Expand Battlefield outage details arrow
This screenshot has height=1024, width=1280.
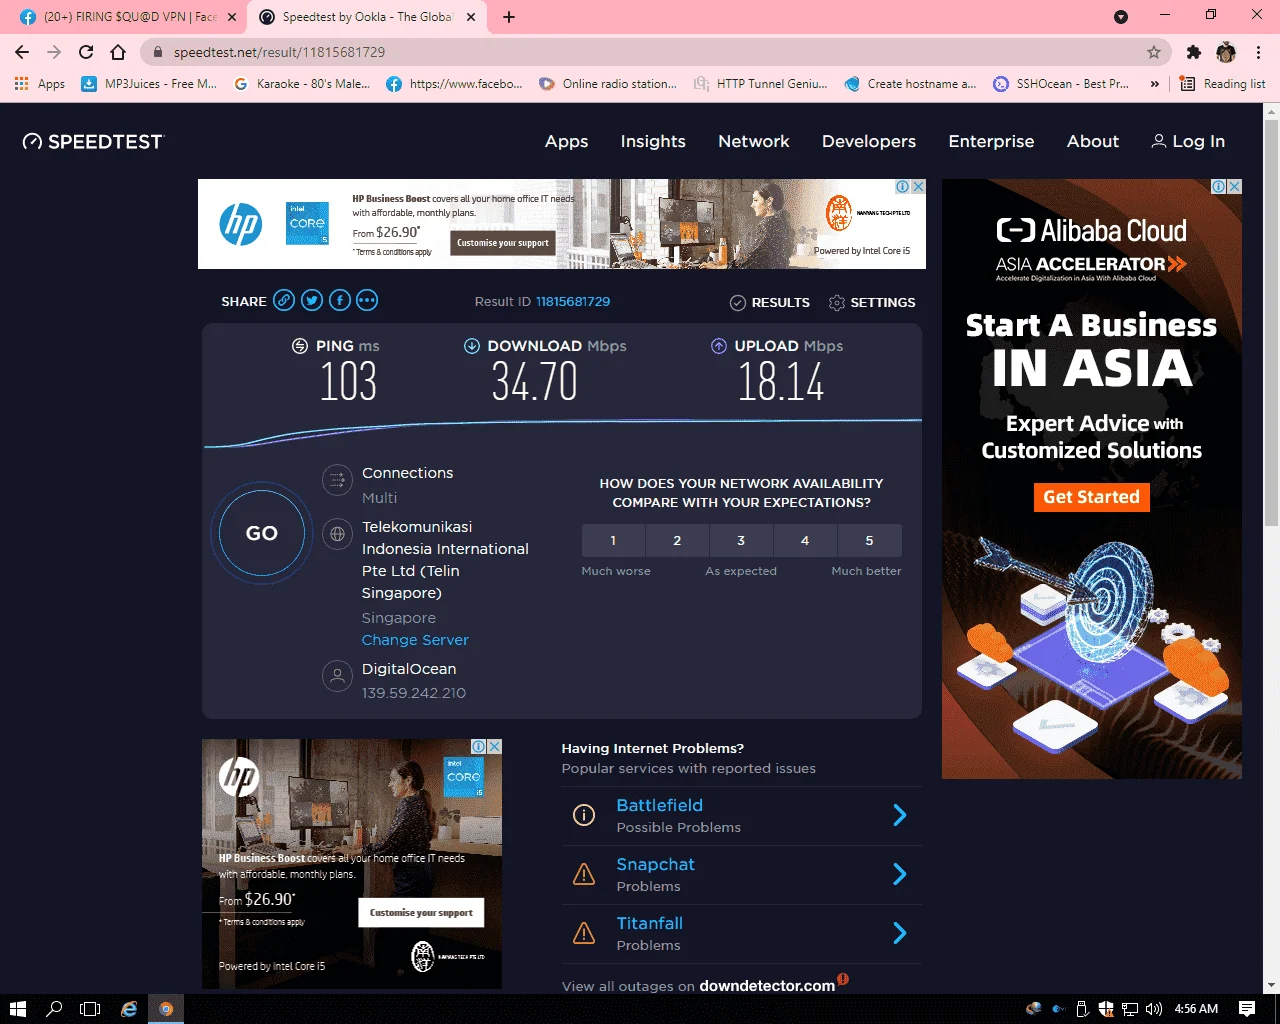coord(900,815)
